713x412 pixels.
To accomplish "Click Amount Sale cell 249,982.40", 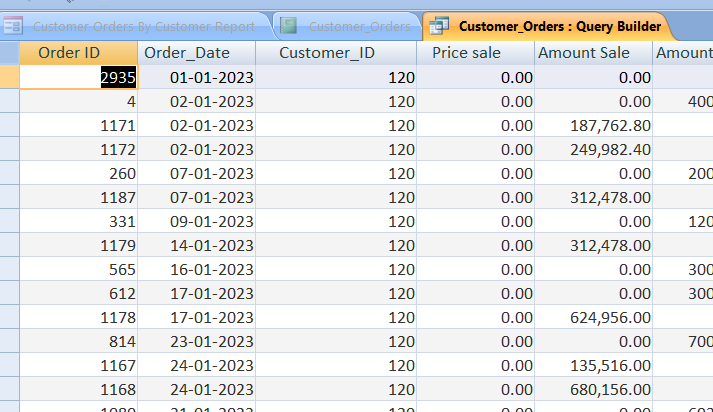I will [x=593, y=150].
